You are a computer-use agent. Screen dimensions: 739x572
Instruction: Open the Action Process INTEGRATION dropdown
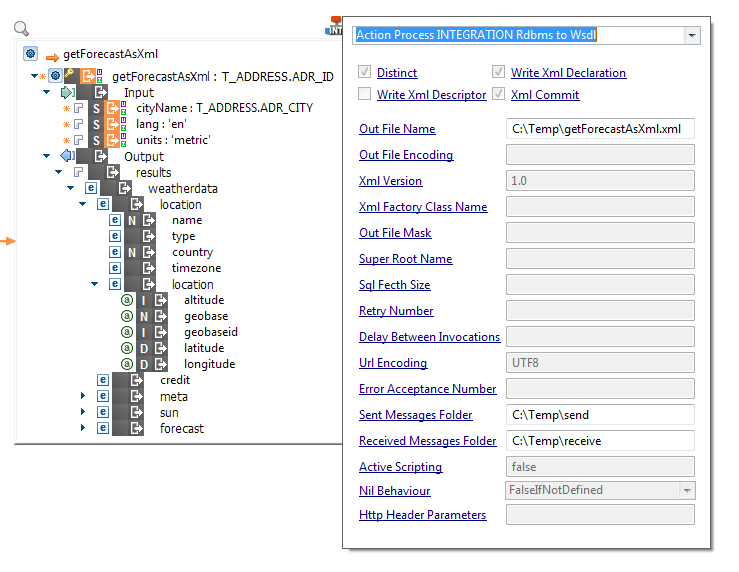pos(692,35)
